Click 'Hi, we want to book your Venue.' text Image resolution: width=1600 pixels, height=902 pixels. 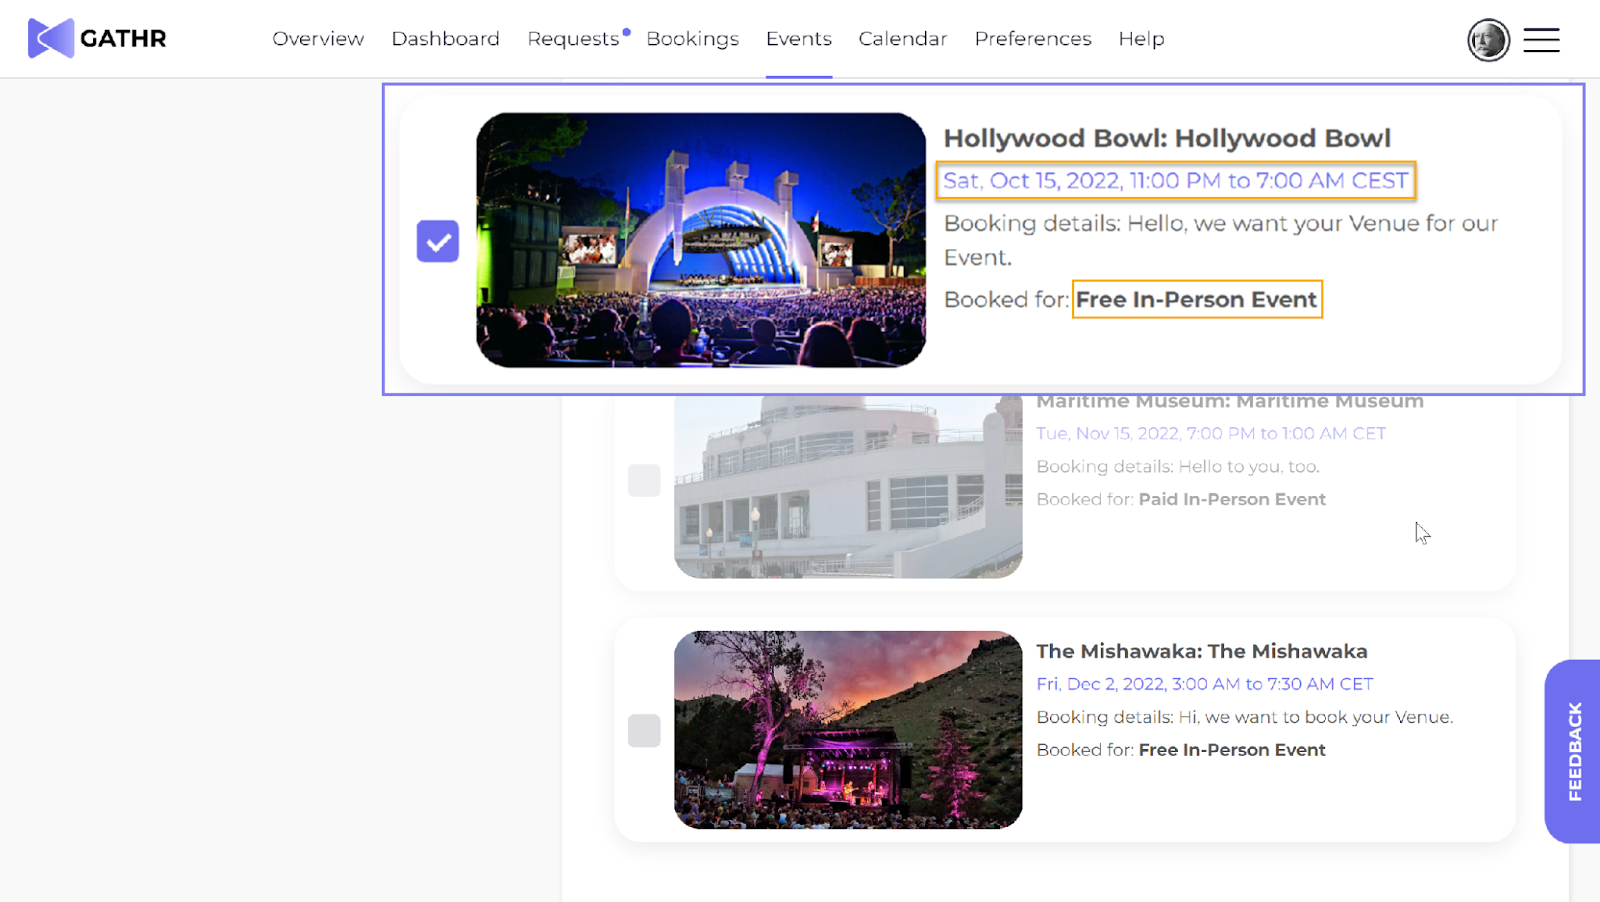pos(1316,717)
